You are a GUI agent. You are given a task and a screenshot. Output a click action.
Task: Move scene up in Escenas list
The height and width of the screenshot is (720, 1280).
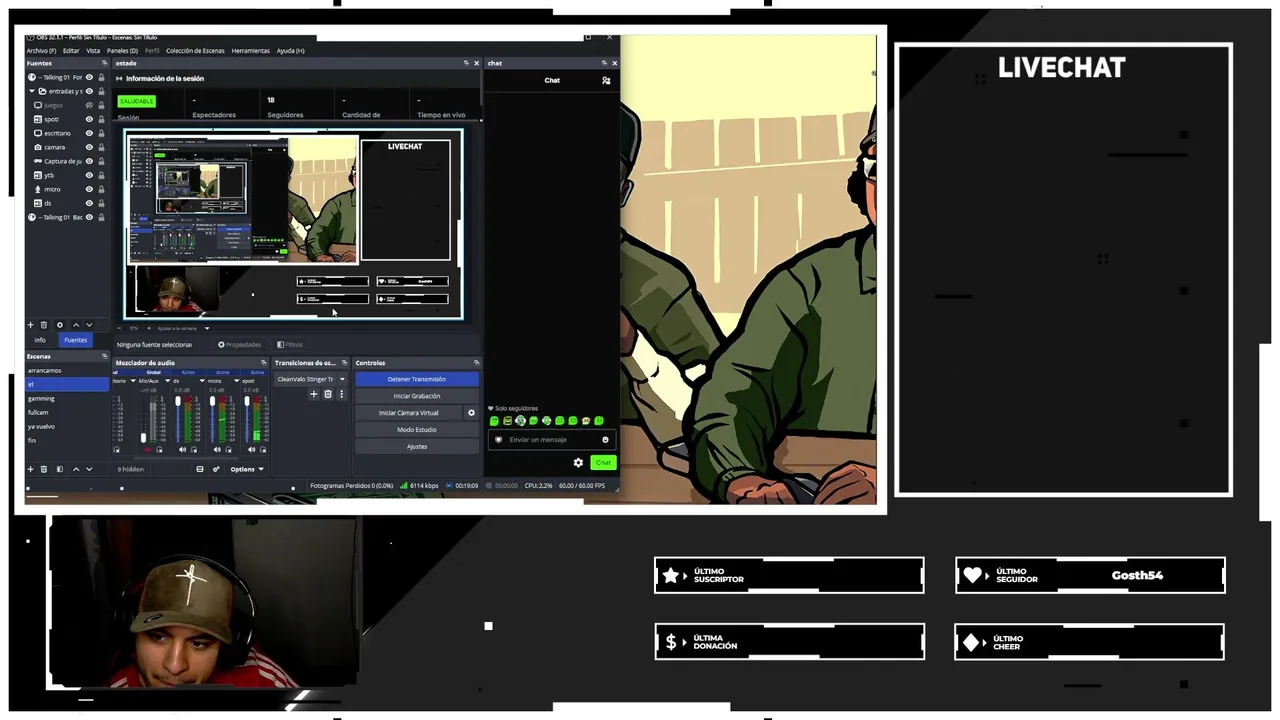tap(75, 469)
